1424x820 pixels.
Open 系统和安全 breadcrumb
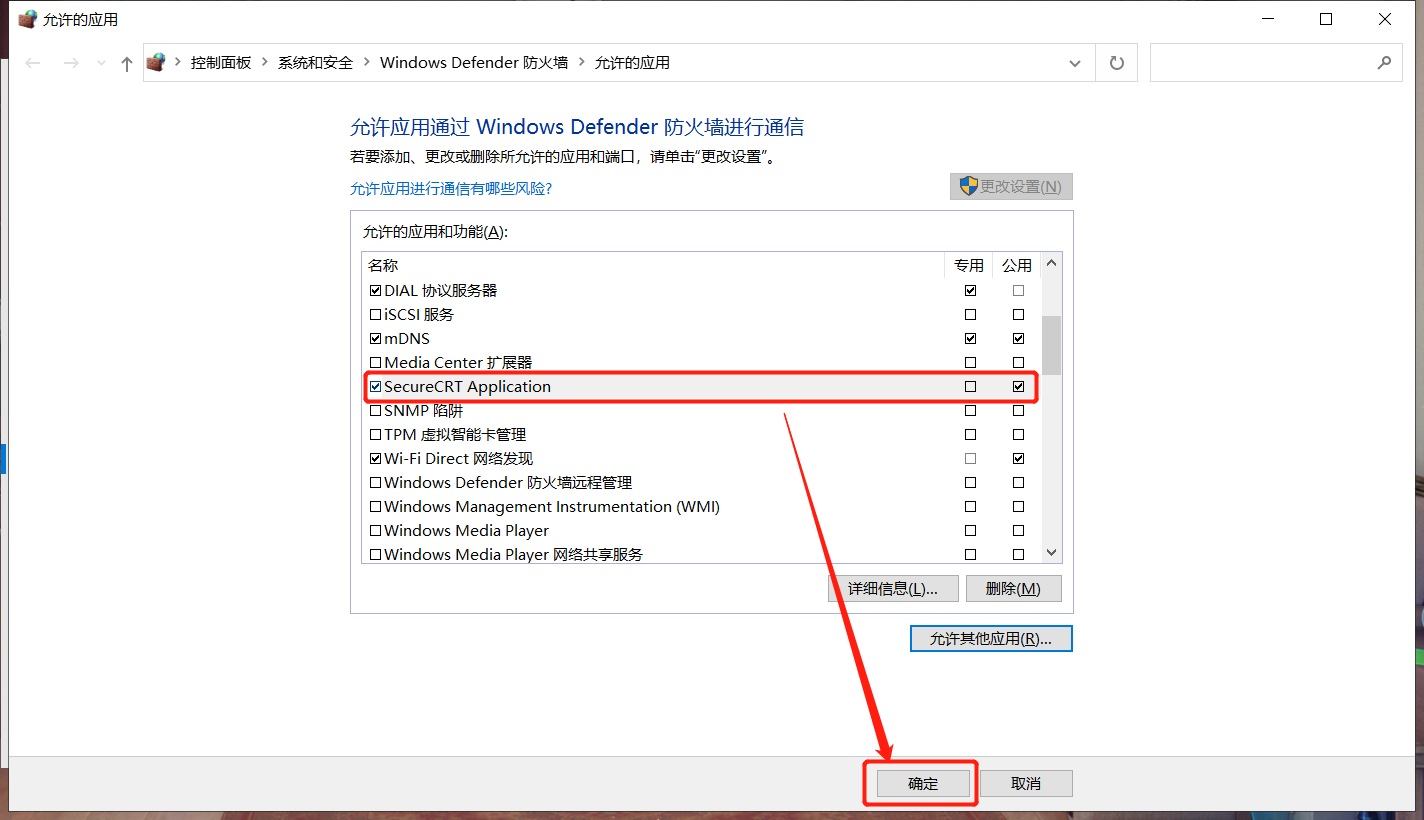[315, 62]
